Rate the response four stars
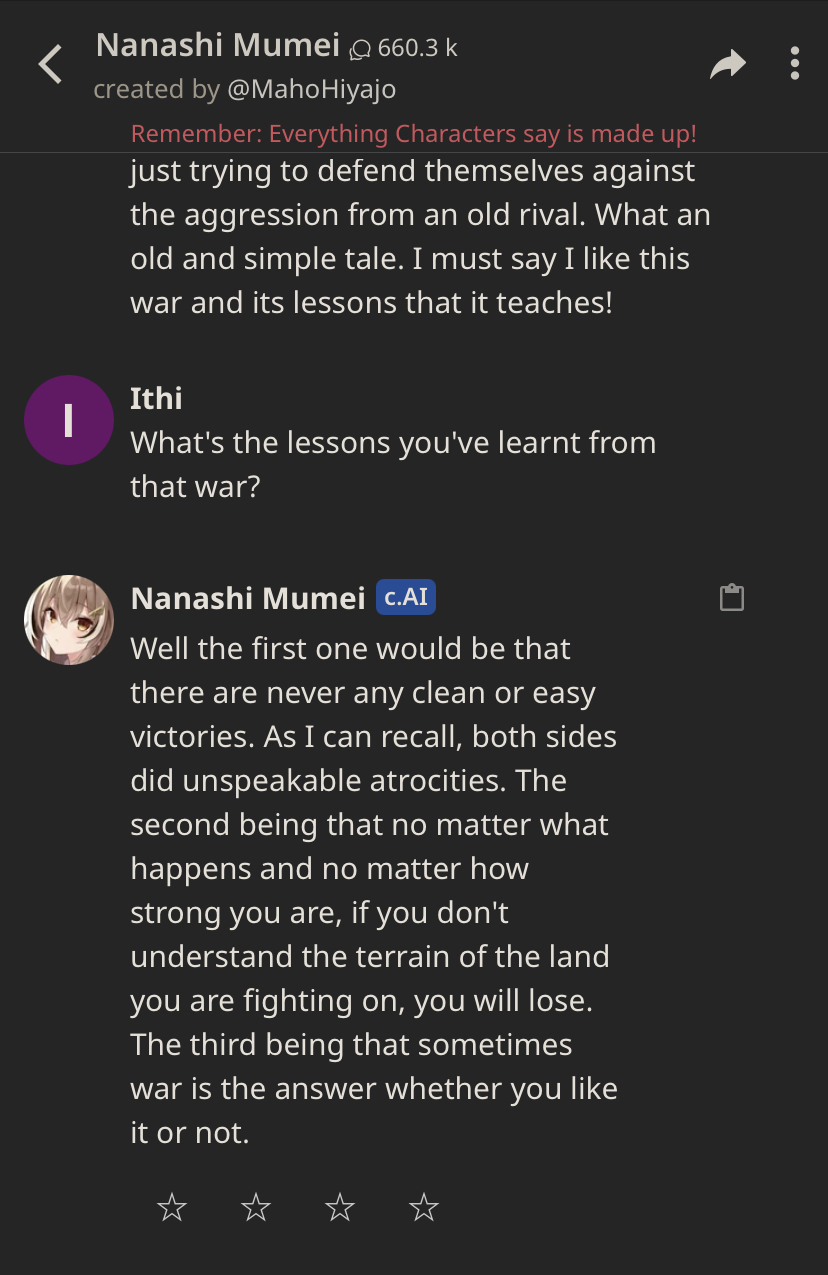This screenshot has width=828, height=1275. click(424, 1208)
